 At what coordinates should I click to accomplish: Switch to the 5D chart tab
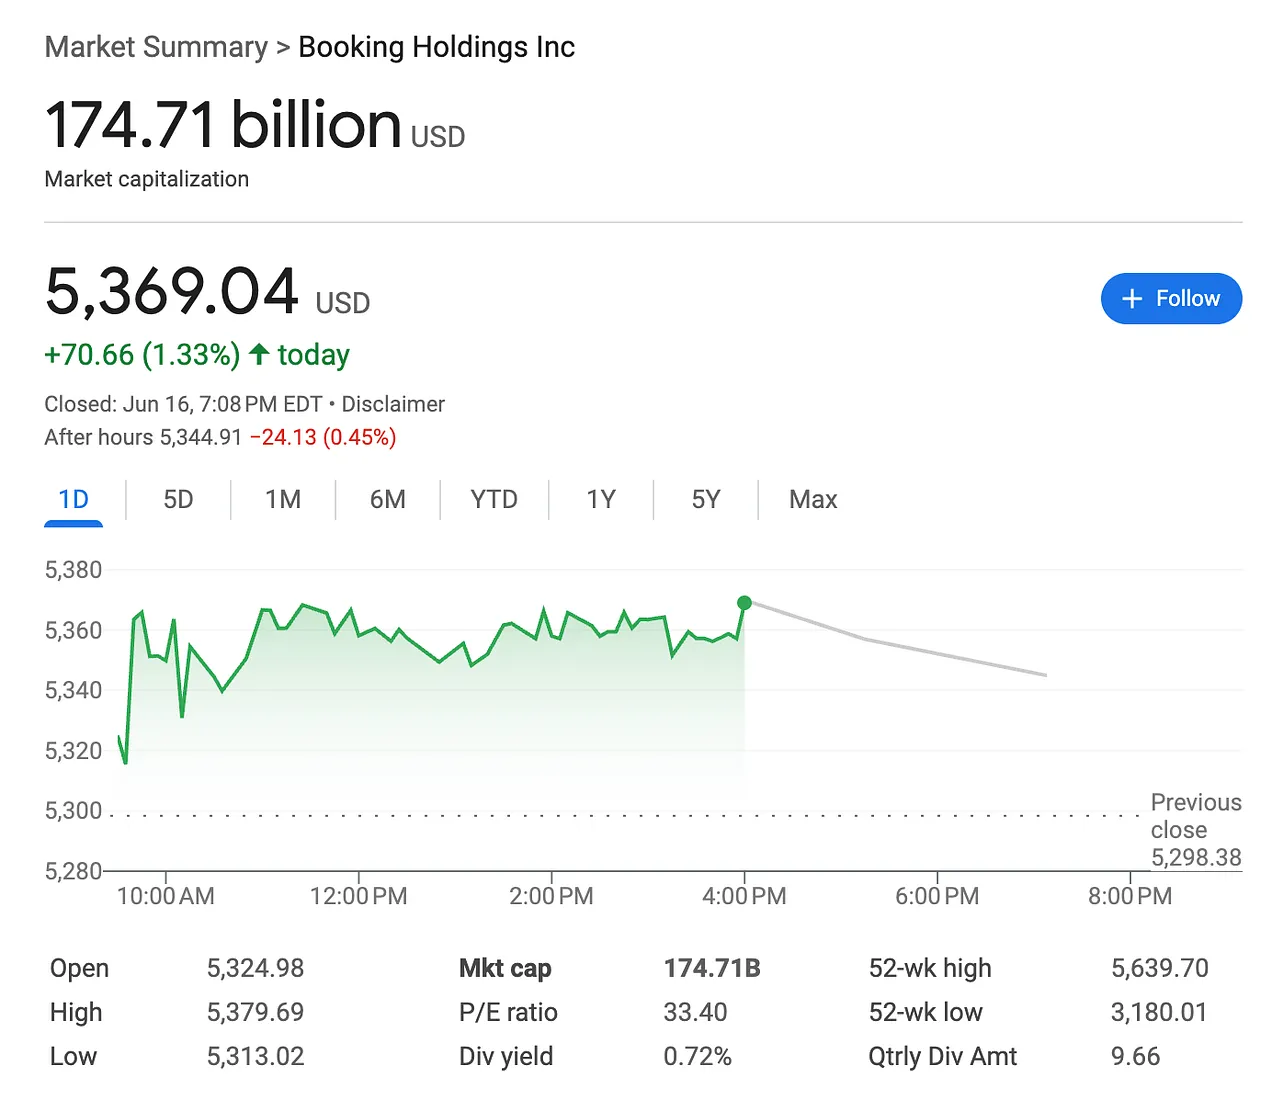178,499
